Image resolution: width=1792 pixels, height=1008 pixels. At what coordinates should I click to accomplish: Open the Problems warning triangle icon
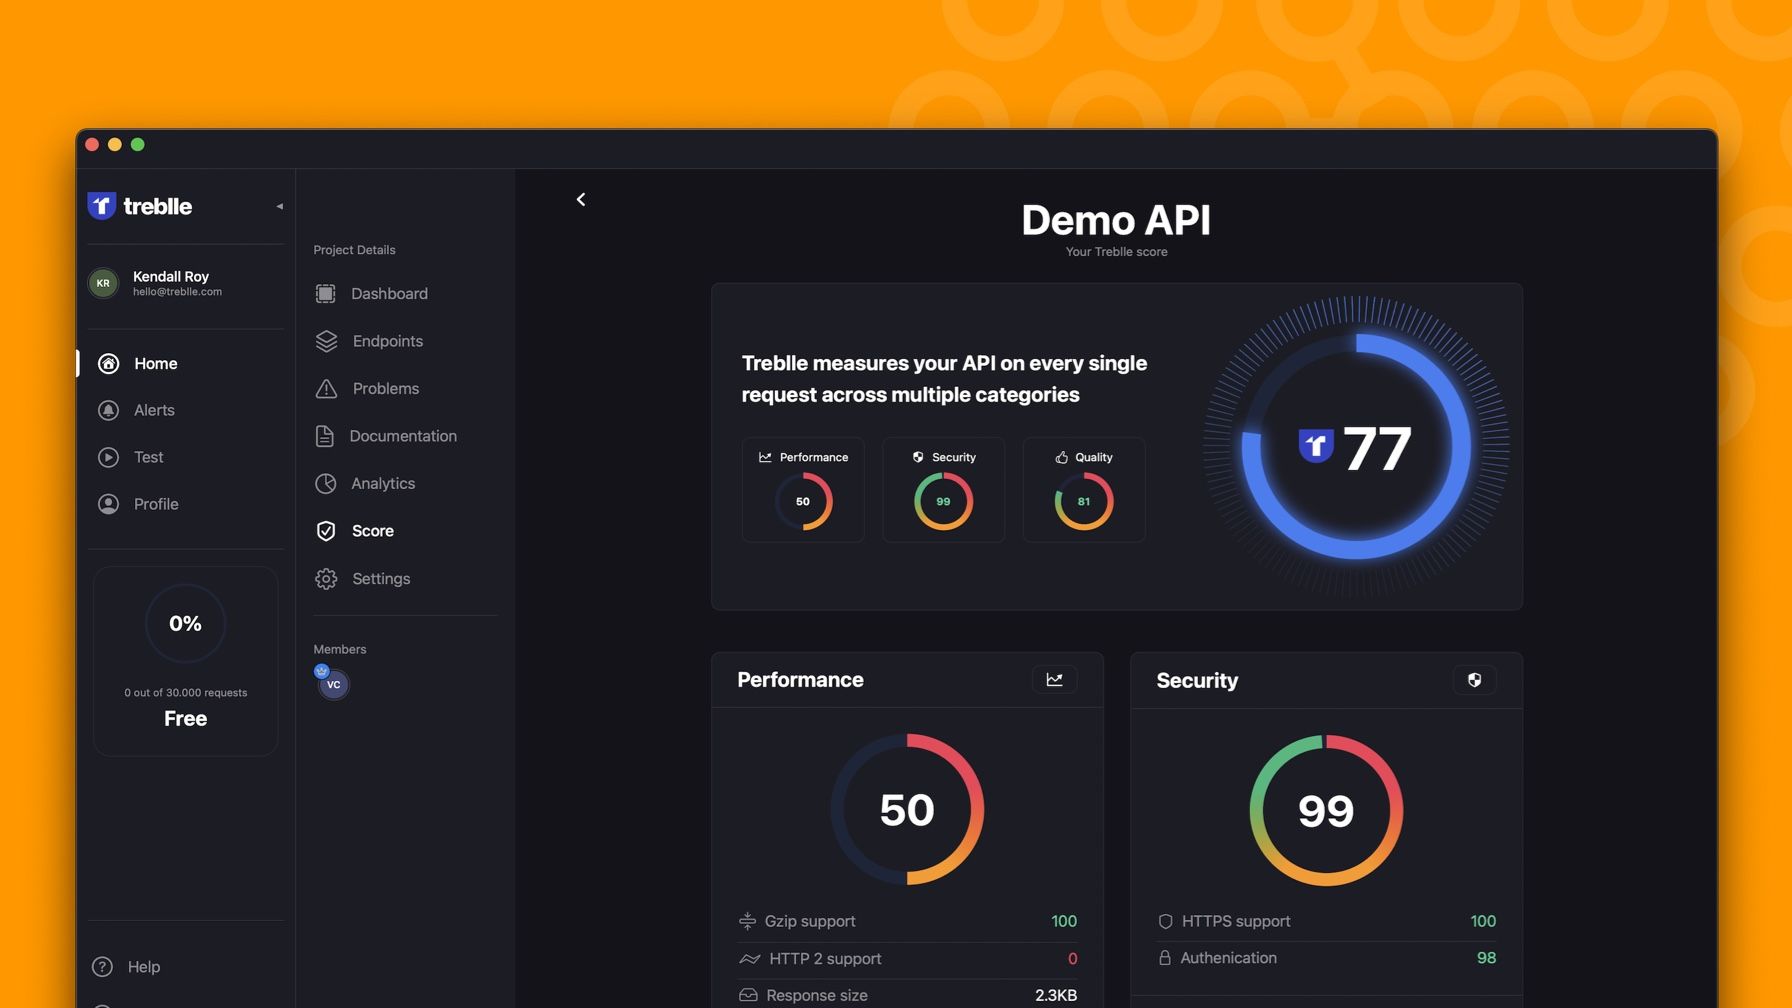pyautogui.click(x=326, y=388)
